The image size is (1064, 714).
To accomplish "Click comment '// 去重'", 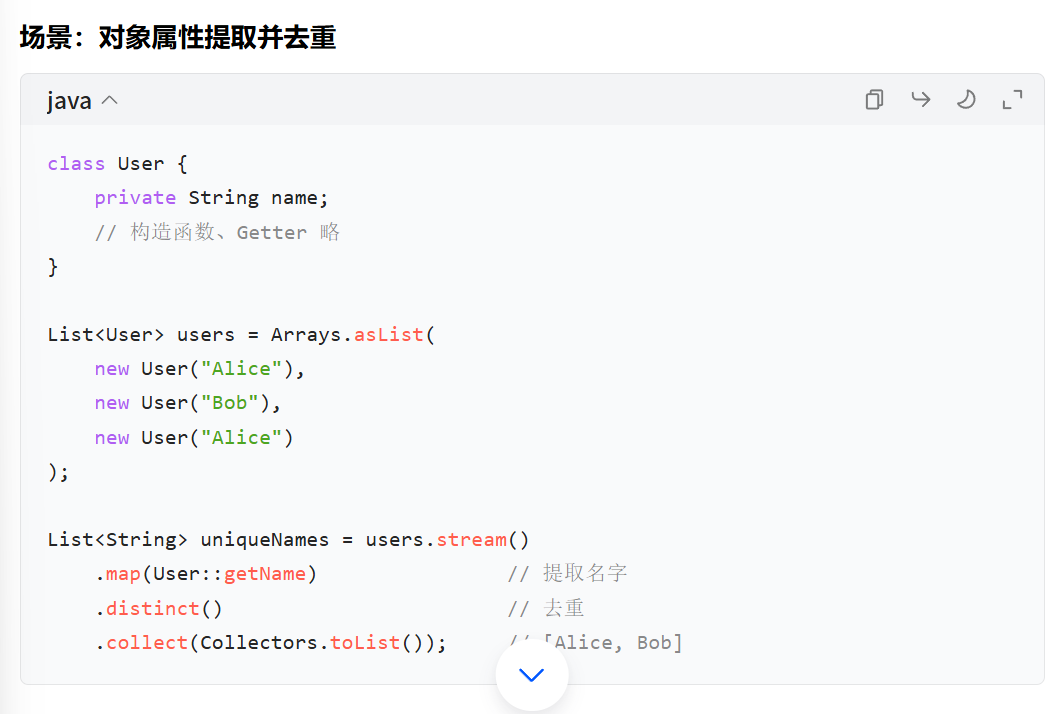I will click(546, 608).
